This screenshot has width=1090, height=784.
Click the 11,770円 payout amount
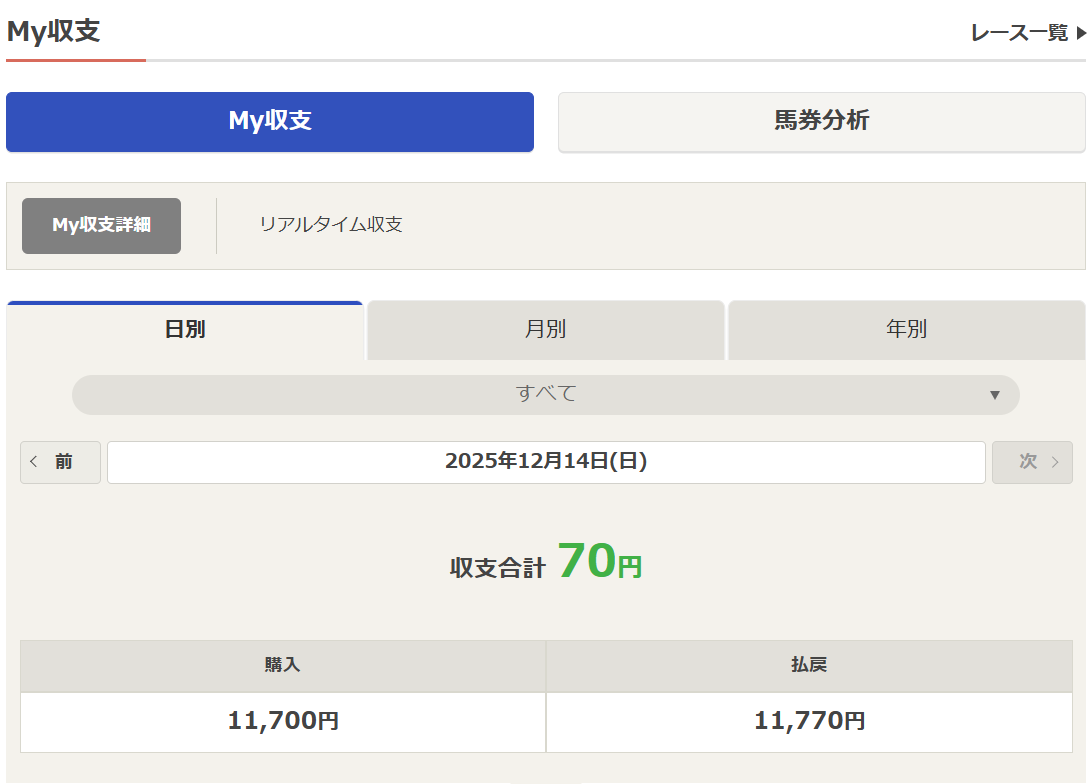point(809,721)
